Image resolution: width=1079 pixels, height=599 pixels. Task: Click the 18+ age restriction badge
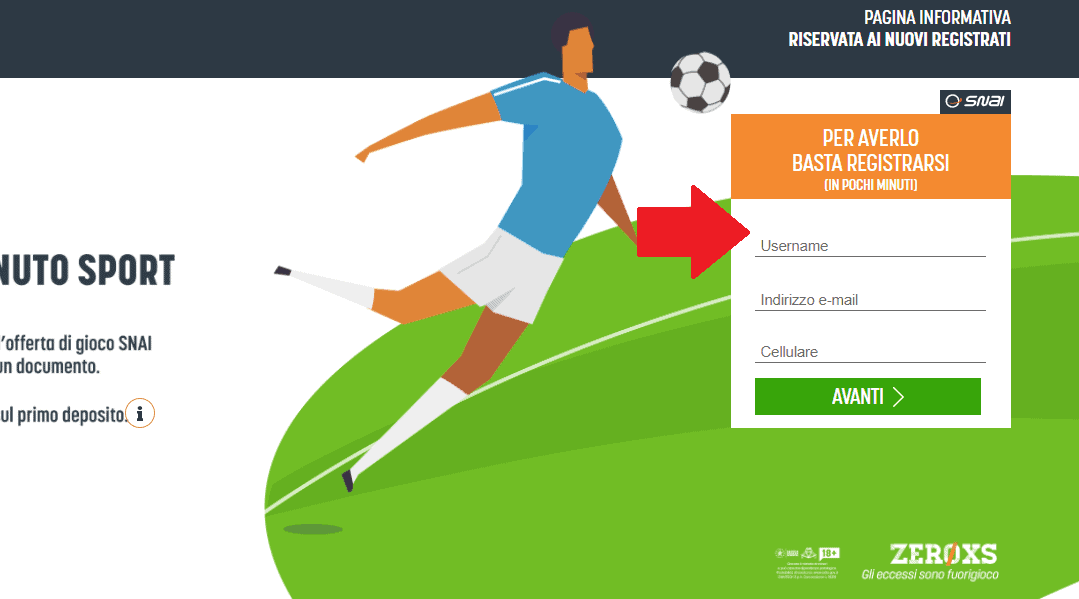(829, 554)
